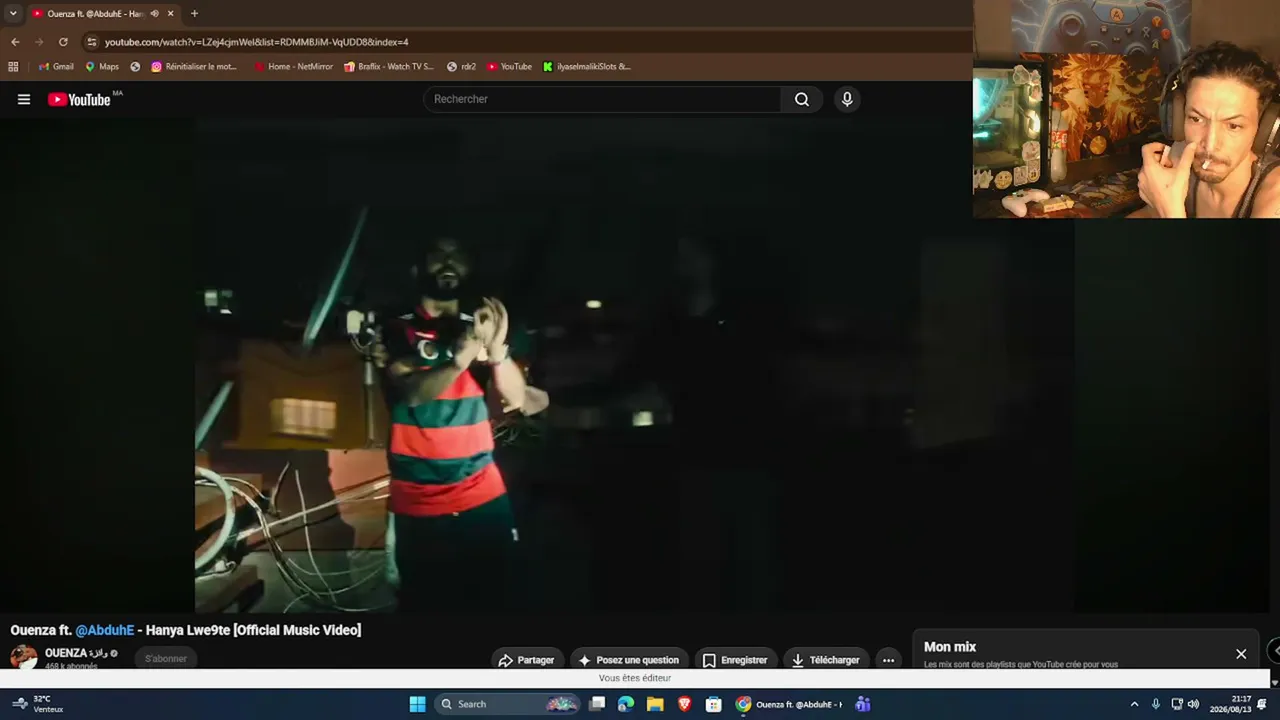Screen dimensions: 1280x720
Task: Open Microsoft Store from the taskbar
Action: [x=713, y=704]
